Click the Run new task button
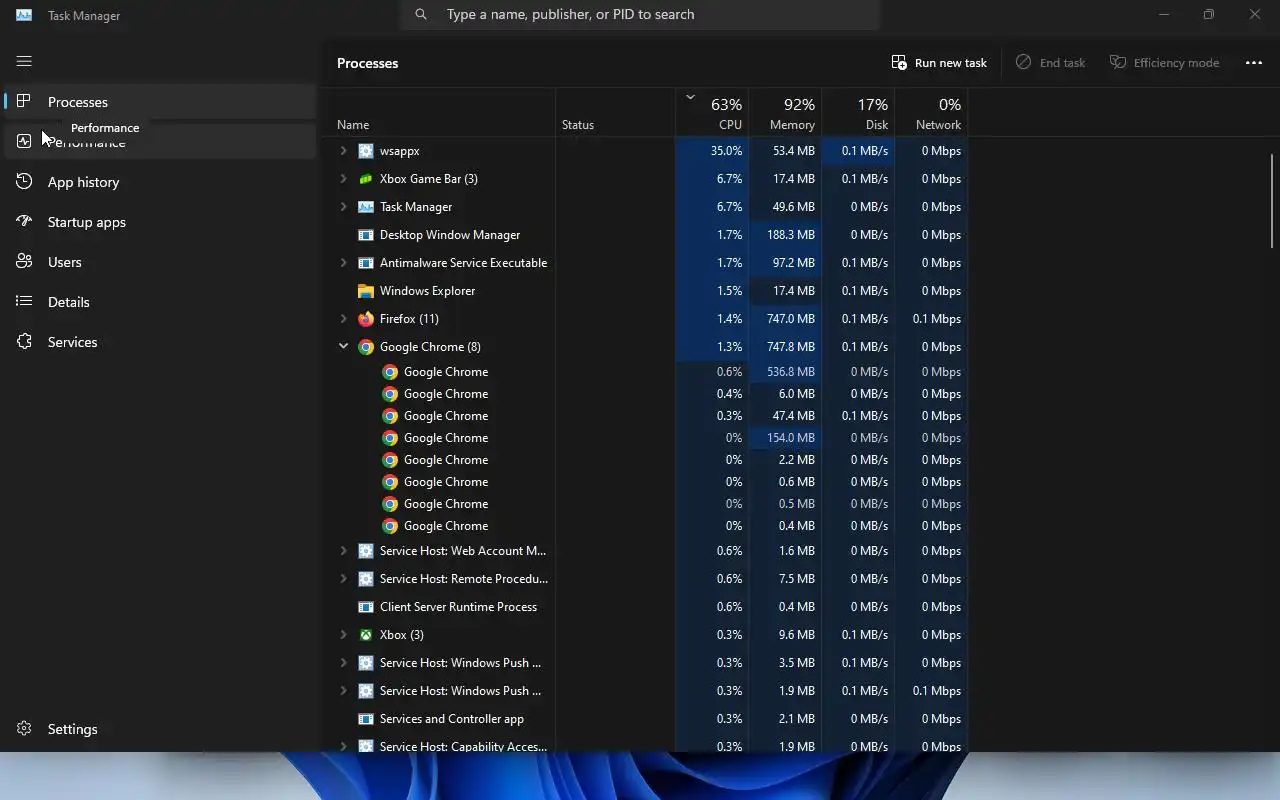The height and width of the screenshot is (800, 1280). point(939,62)
